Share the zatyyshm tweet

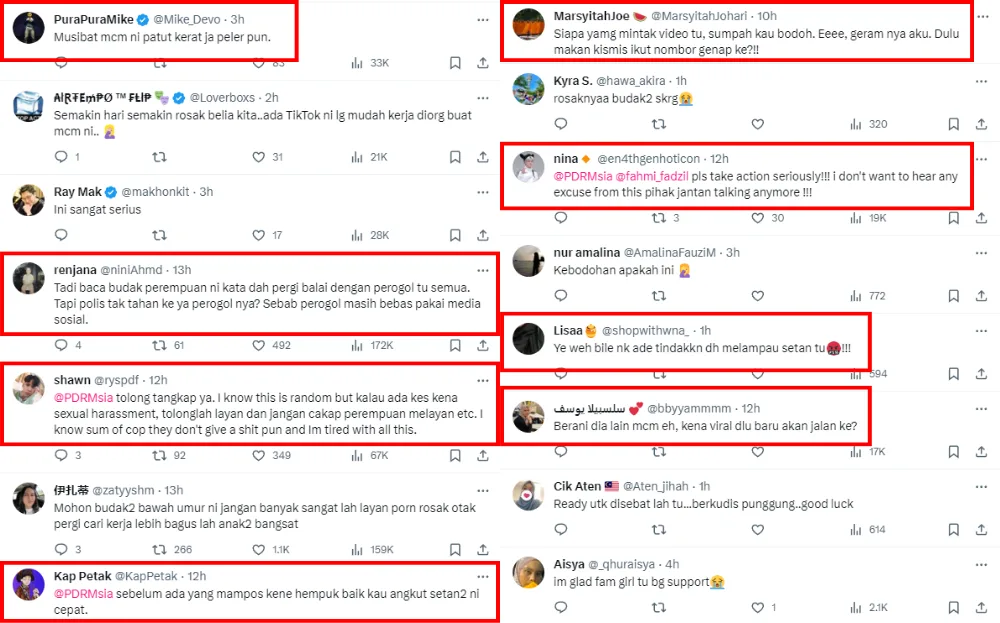[x=484, y=549]
